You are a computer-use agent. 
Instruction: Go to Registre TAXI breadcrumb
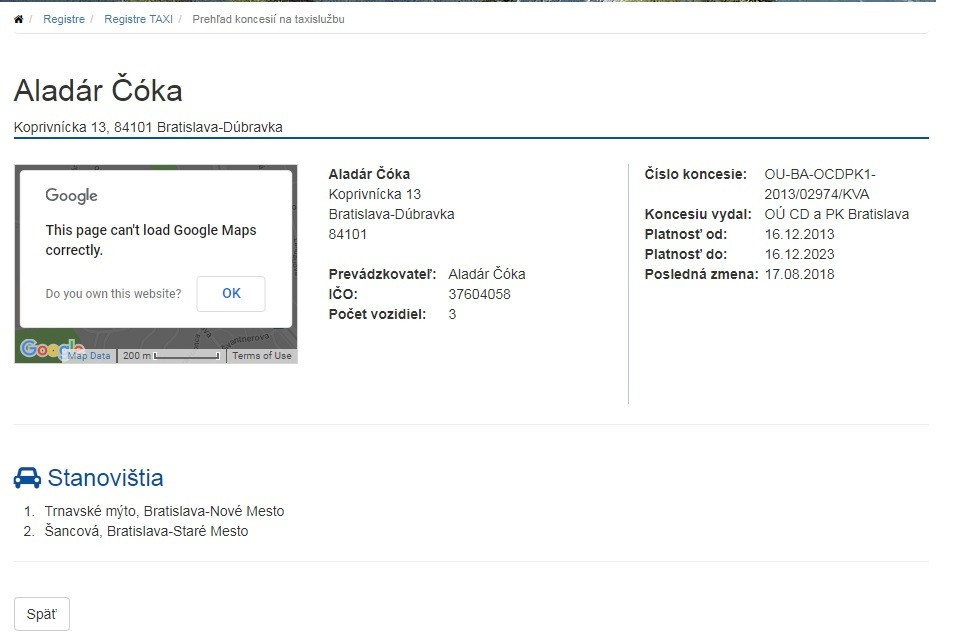coord(138,19)
